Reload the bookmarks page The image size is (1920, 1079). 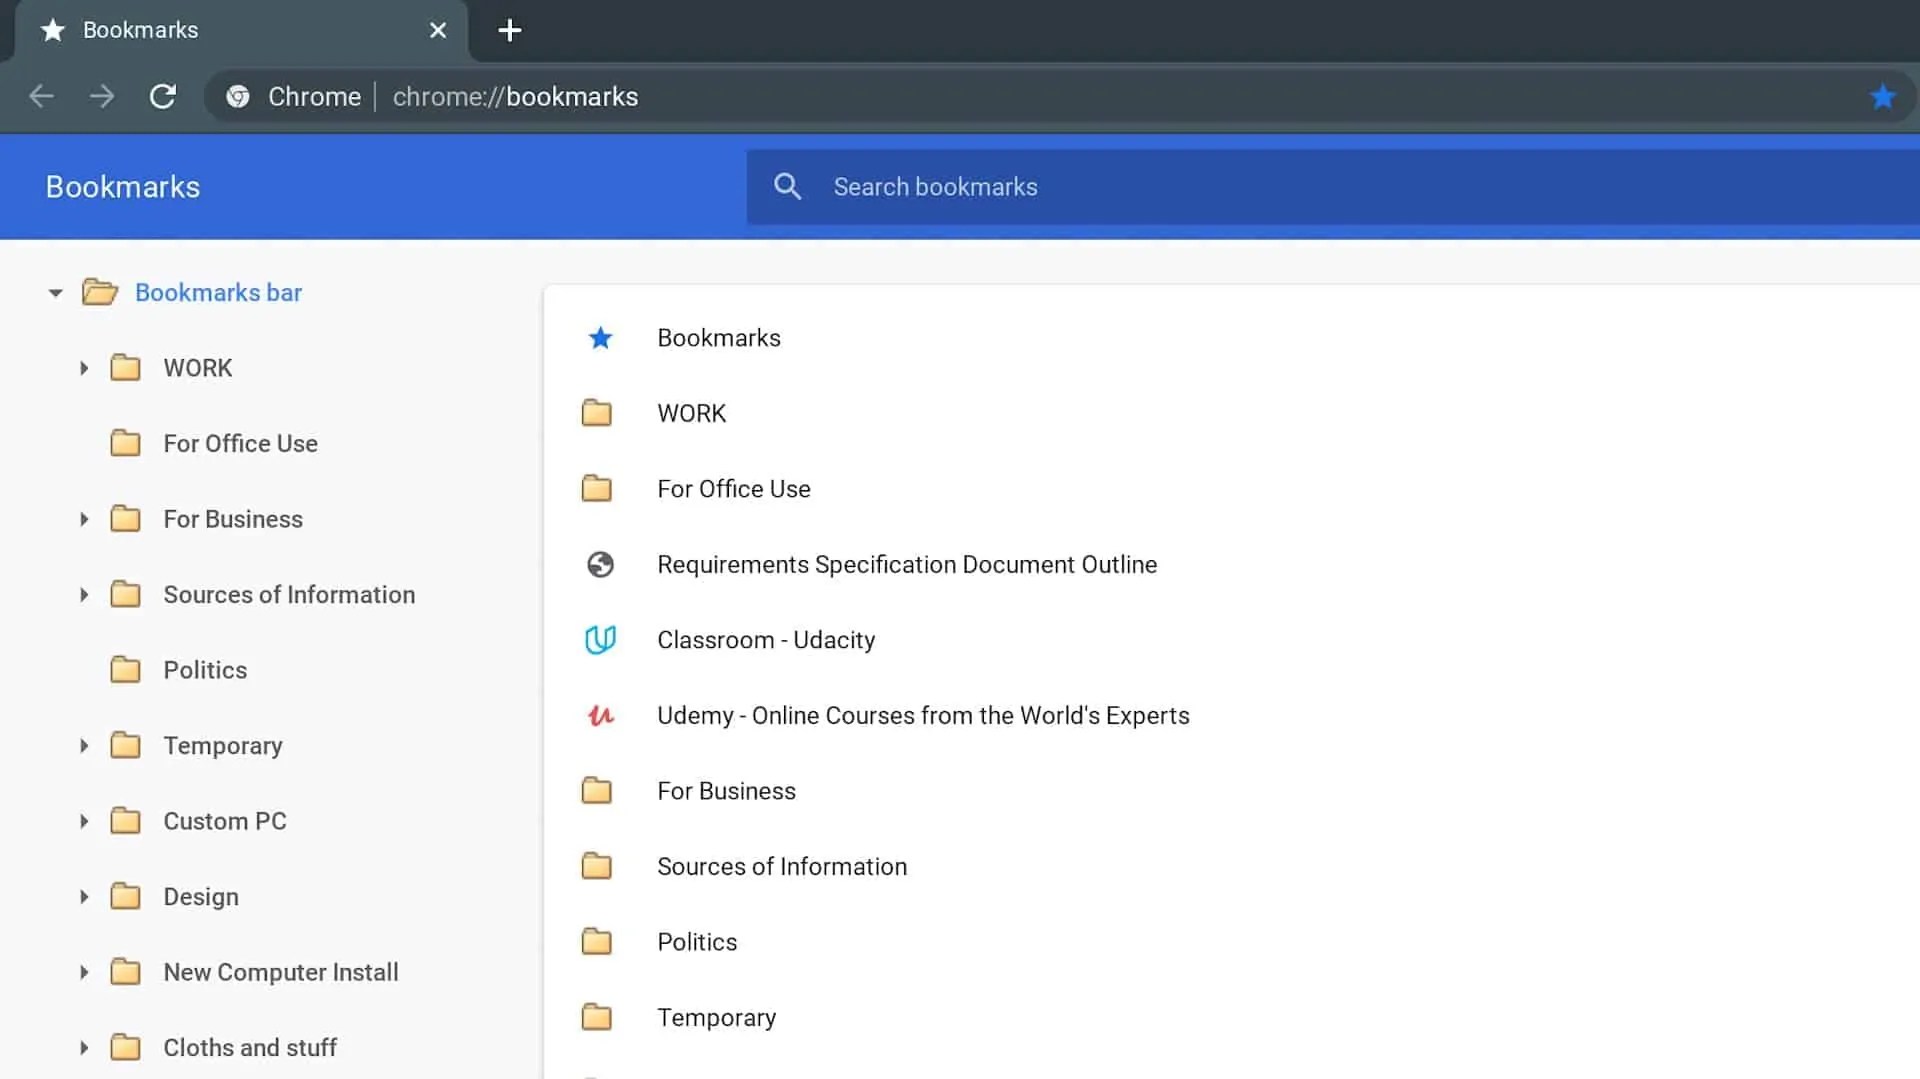point(163,96)
